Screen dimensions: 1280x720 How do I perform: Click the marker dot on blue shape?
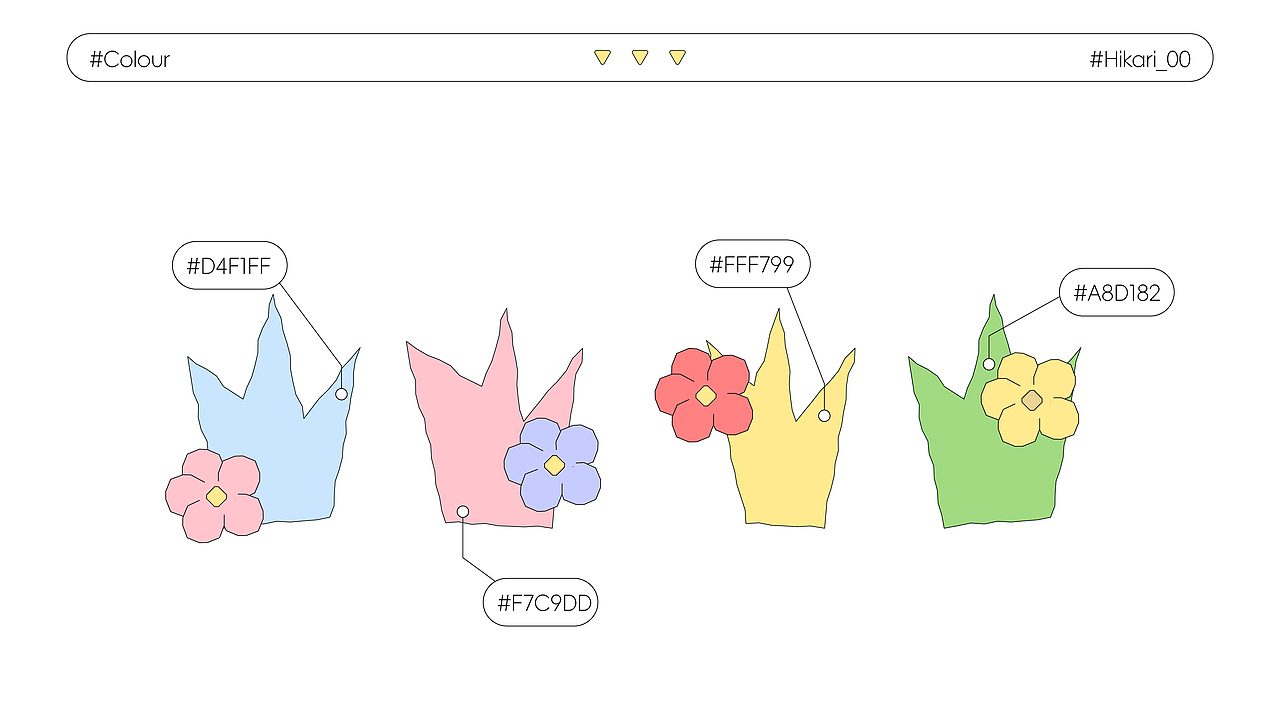tap(341, 394)
